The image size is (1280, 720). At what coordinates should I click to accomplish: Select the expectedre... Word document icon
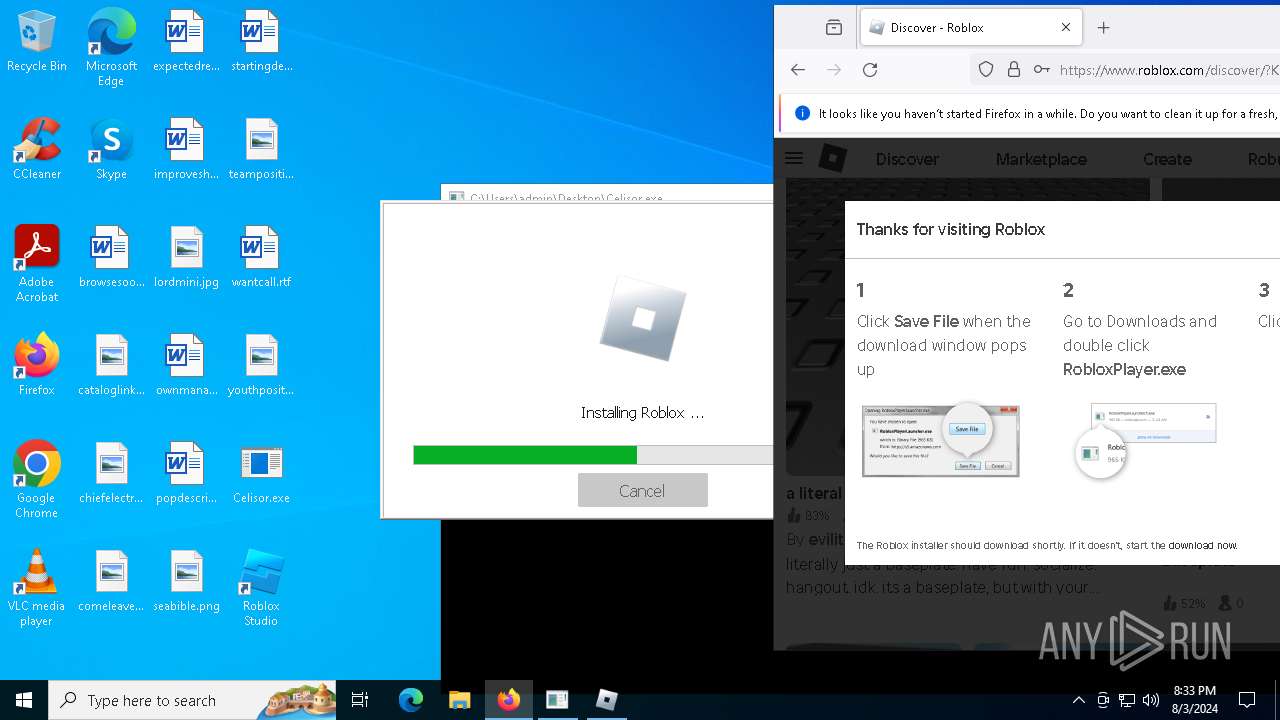coord(185,42)
